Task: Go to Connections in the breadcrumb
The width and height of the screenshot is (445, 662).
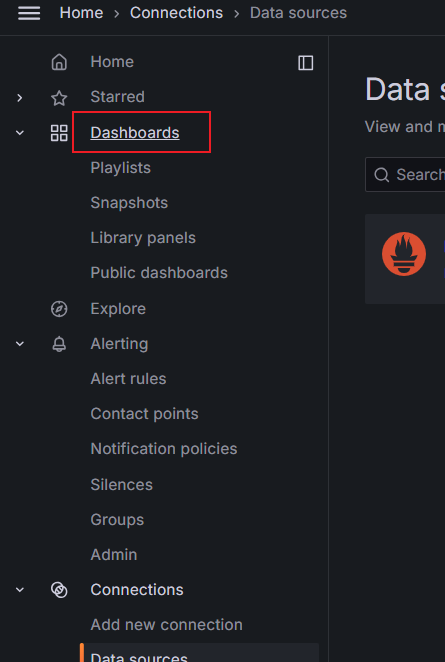Action: pos(176,13)
